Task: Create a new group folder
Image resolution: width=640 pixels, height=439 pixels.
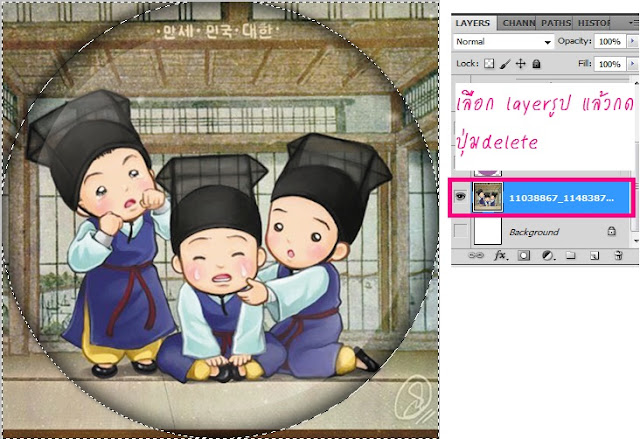Action: [571, 255]
